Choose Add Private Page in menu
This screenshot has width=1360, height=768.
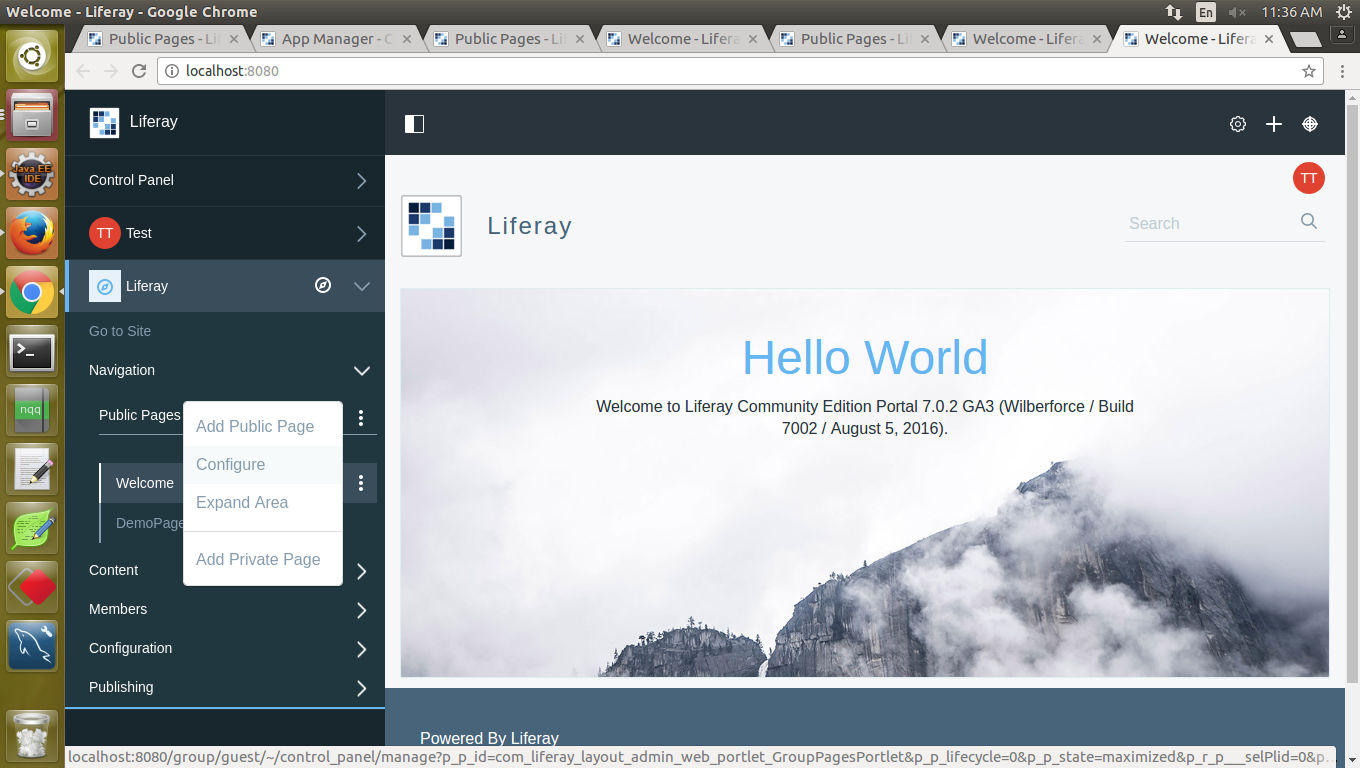click(263, 559)
